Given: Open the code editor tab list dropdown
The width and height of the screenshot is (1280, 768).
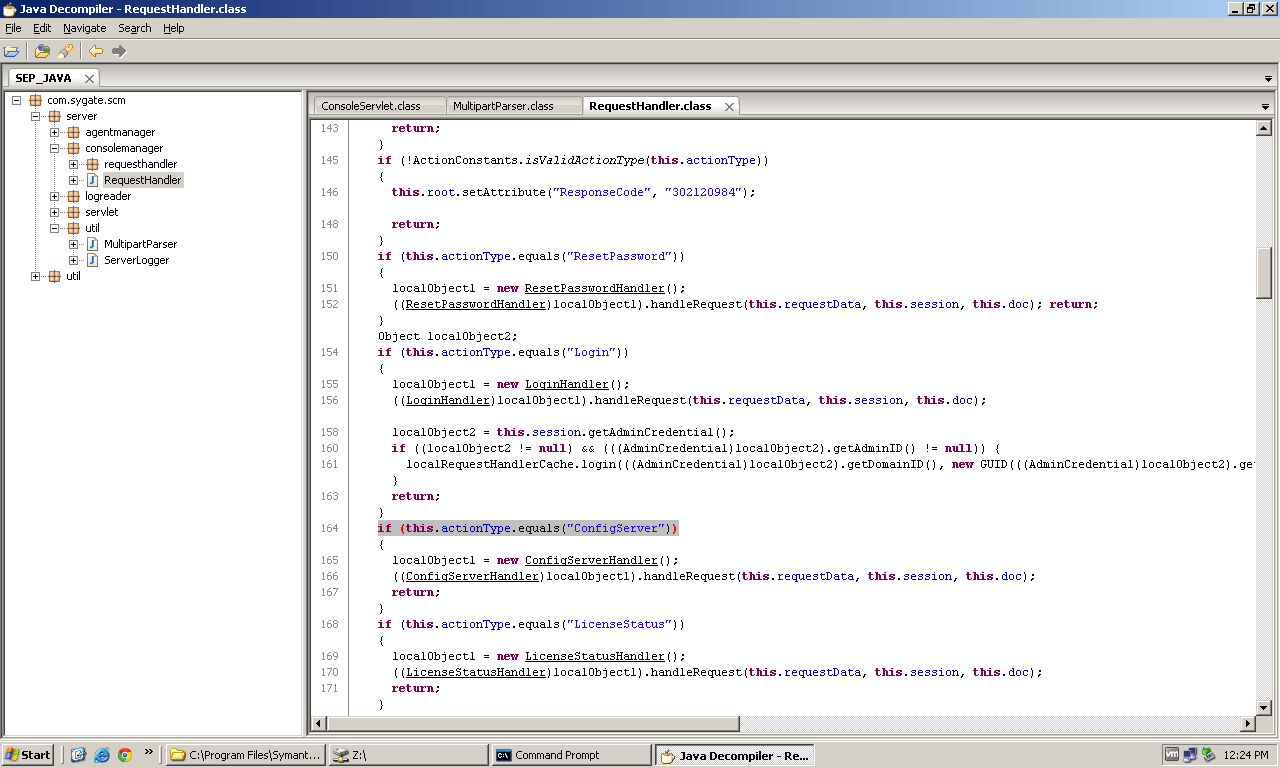Looking at the screenshot, I should pos(1265,106).
